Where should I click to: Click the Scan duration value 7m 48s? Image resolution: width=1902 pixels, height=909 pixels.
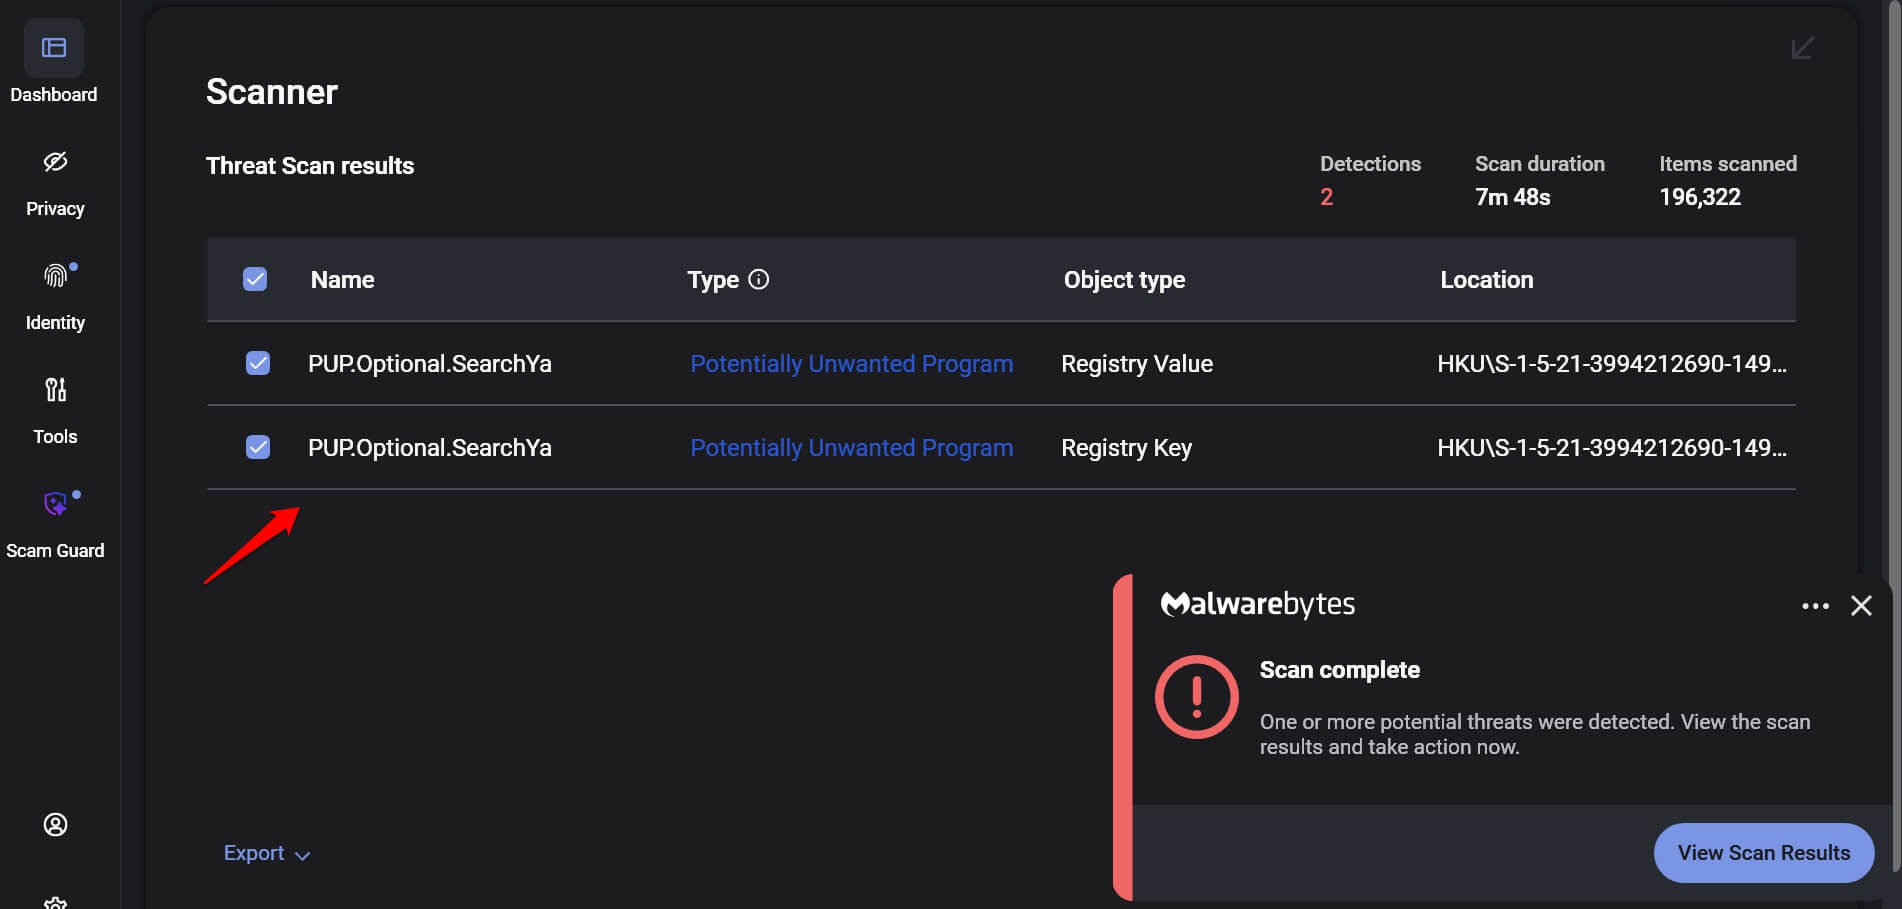[1513, 197]
